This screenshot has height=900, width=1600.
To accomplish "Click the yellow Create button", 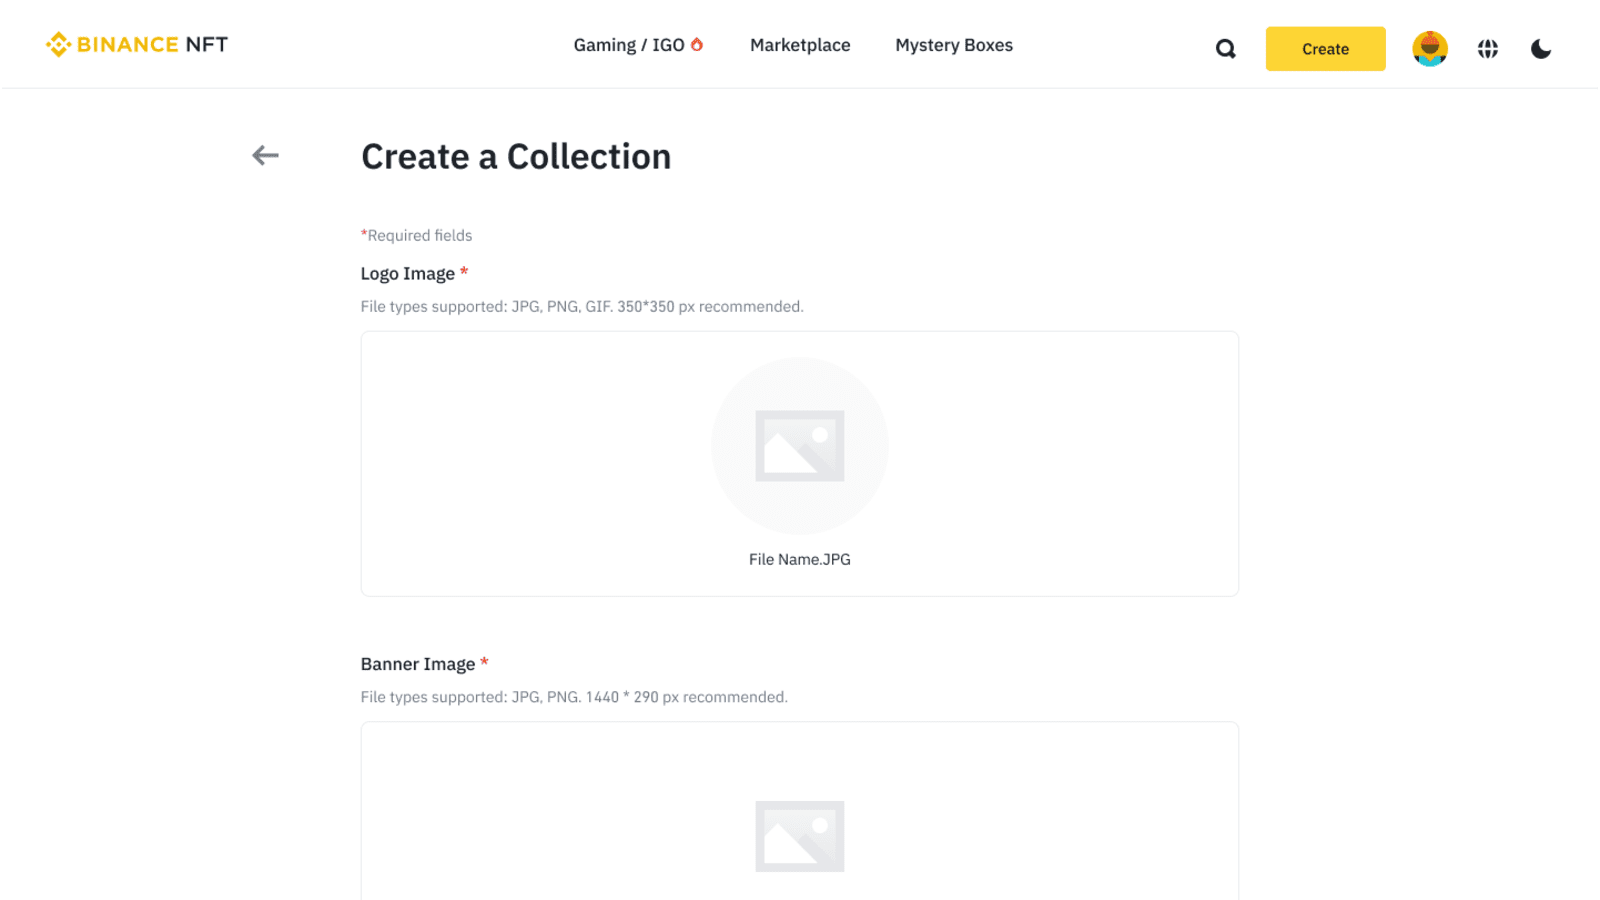I will pos(1325,48).
